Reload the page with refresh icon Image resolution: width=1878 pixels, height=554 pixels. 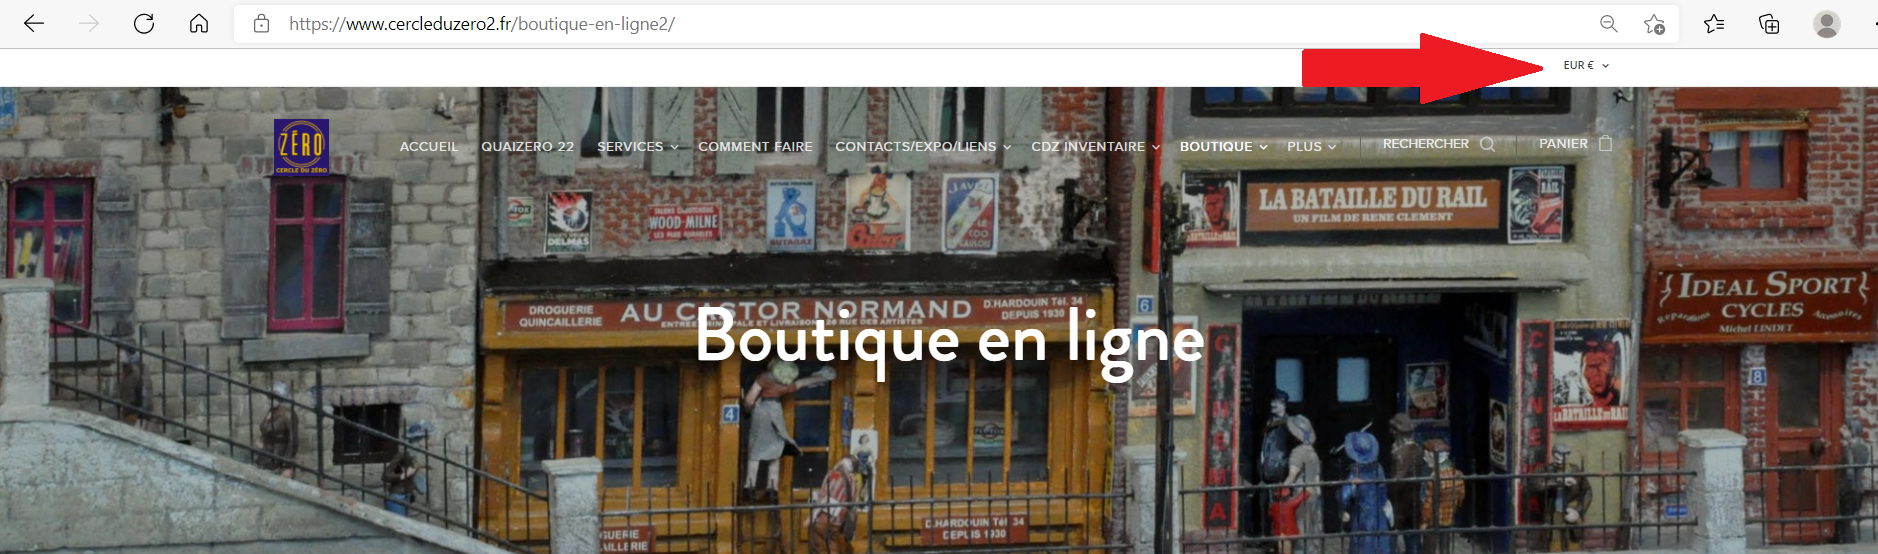click(144, 24)
